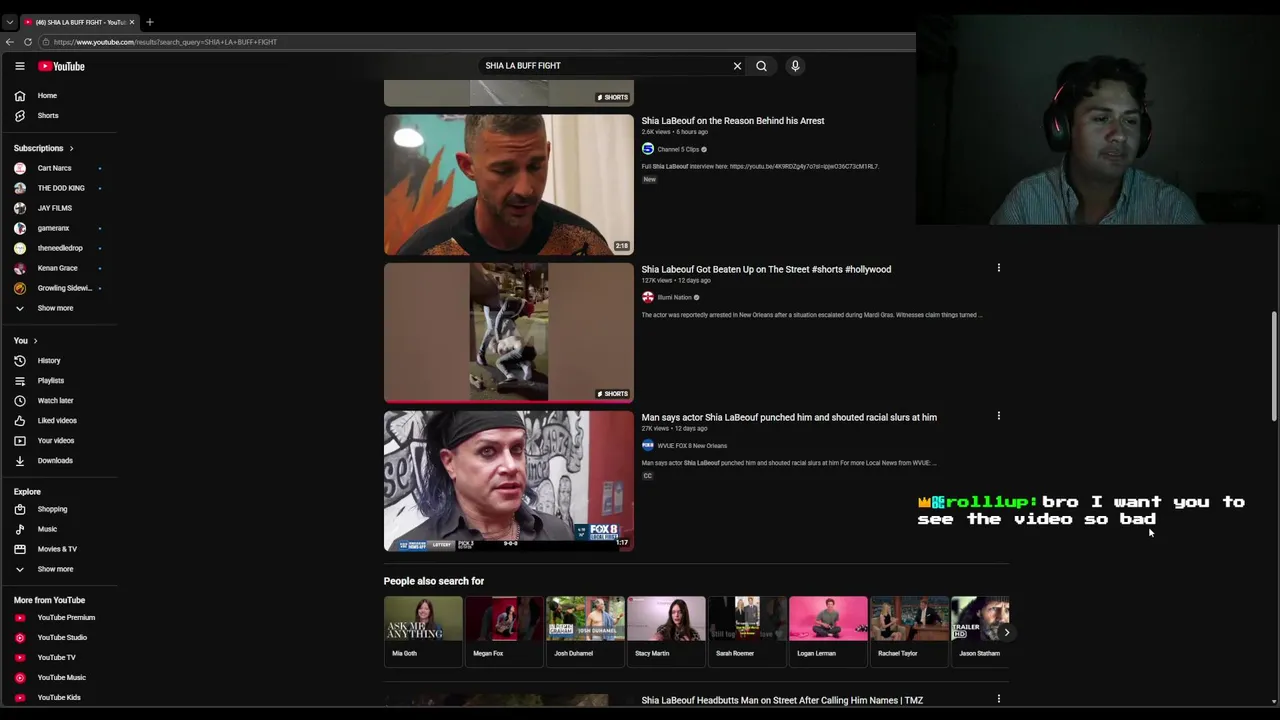The image size is (1280, 720).
Task: Select Sarah Roemer related search card
Action: click(747, 630)
